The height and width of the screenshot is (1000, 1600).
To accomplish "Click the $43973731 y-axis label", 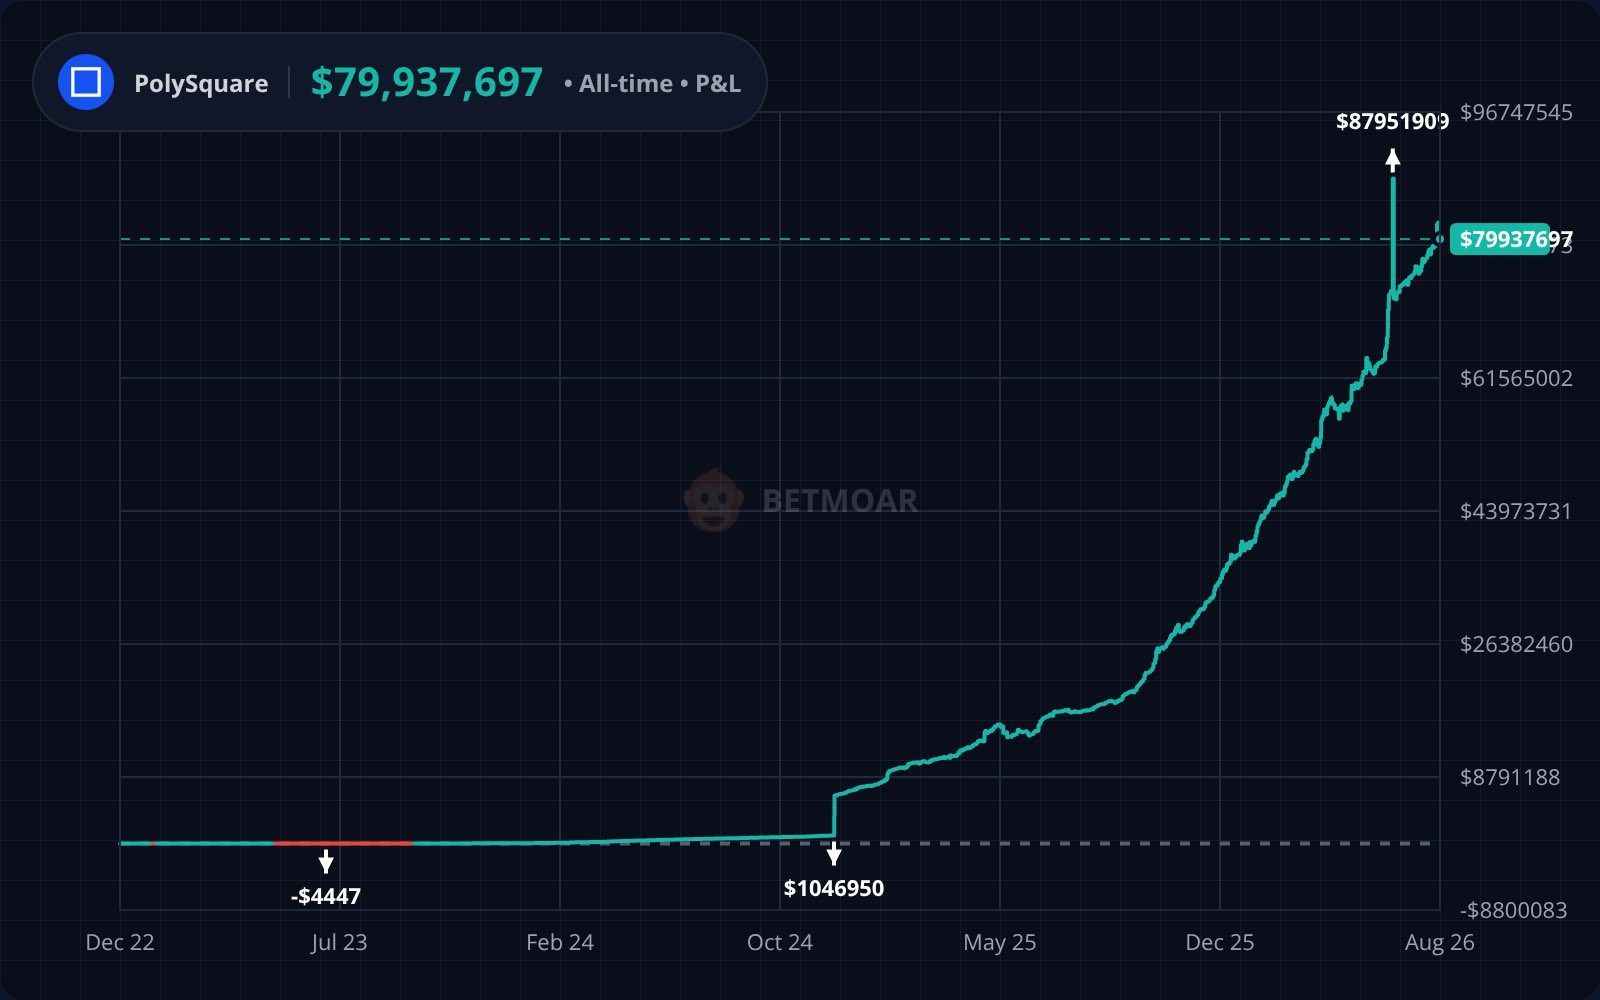I will pyautogui.click(x=1516, y=511).
